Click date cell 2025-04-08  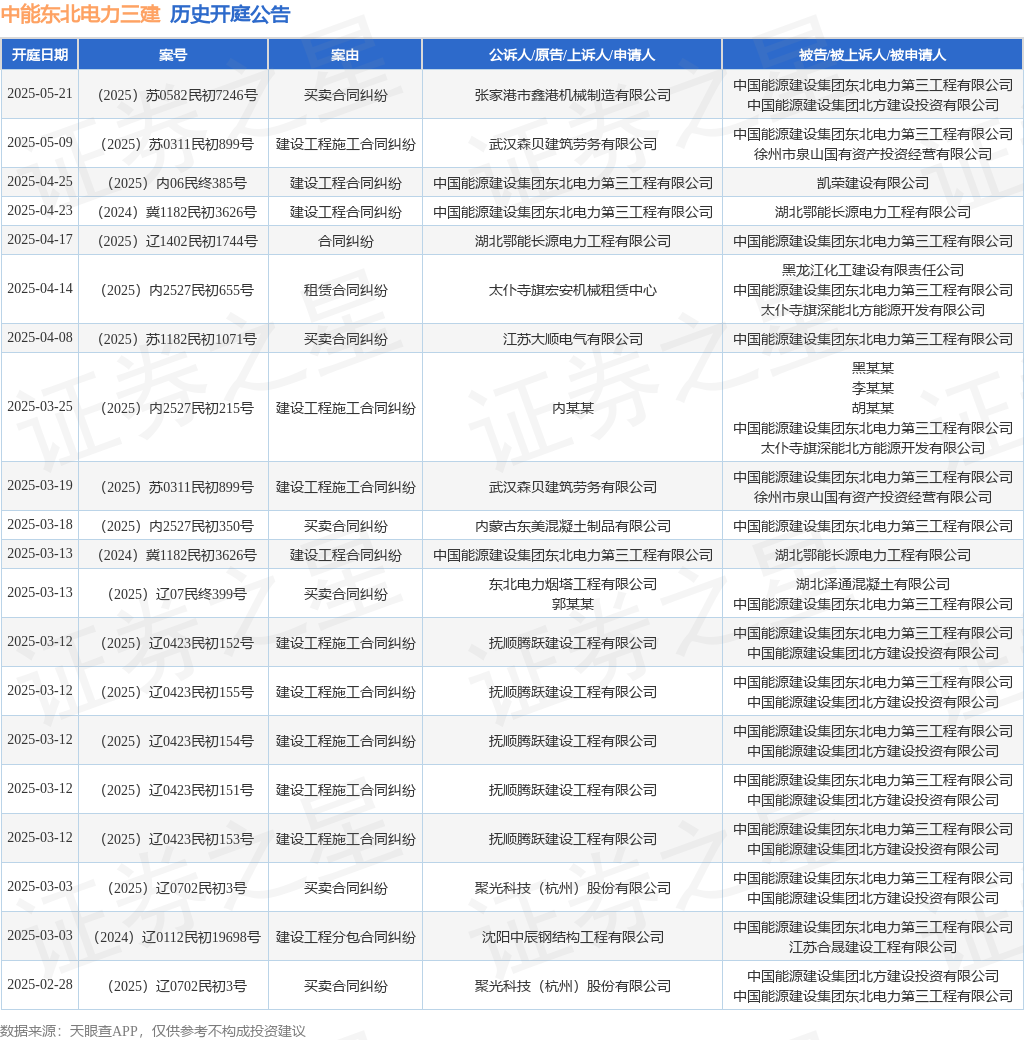click(40, 338)
